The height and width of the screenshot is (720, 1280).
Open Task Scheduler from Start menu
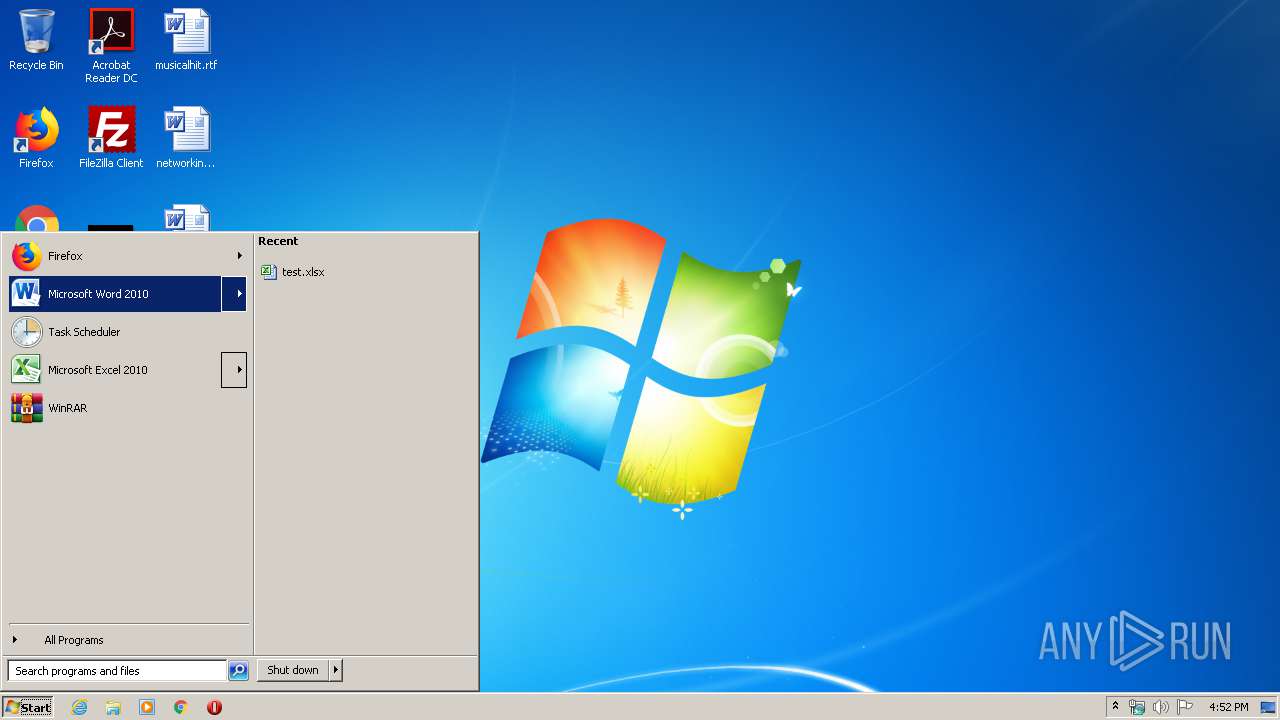pyautogui.click(x=128, y=332)
